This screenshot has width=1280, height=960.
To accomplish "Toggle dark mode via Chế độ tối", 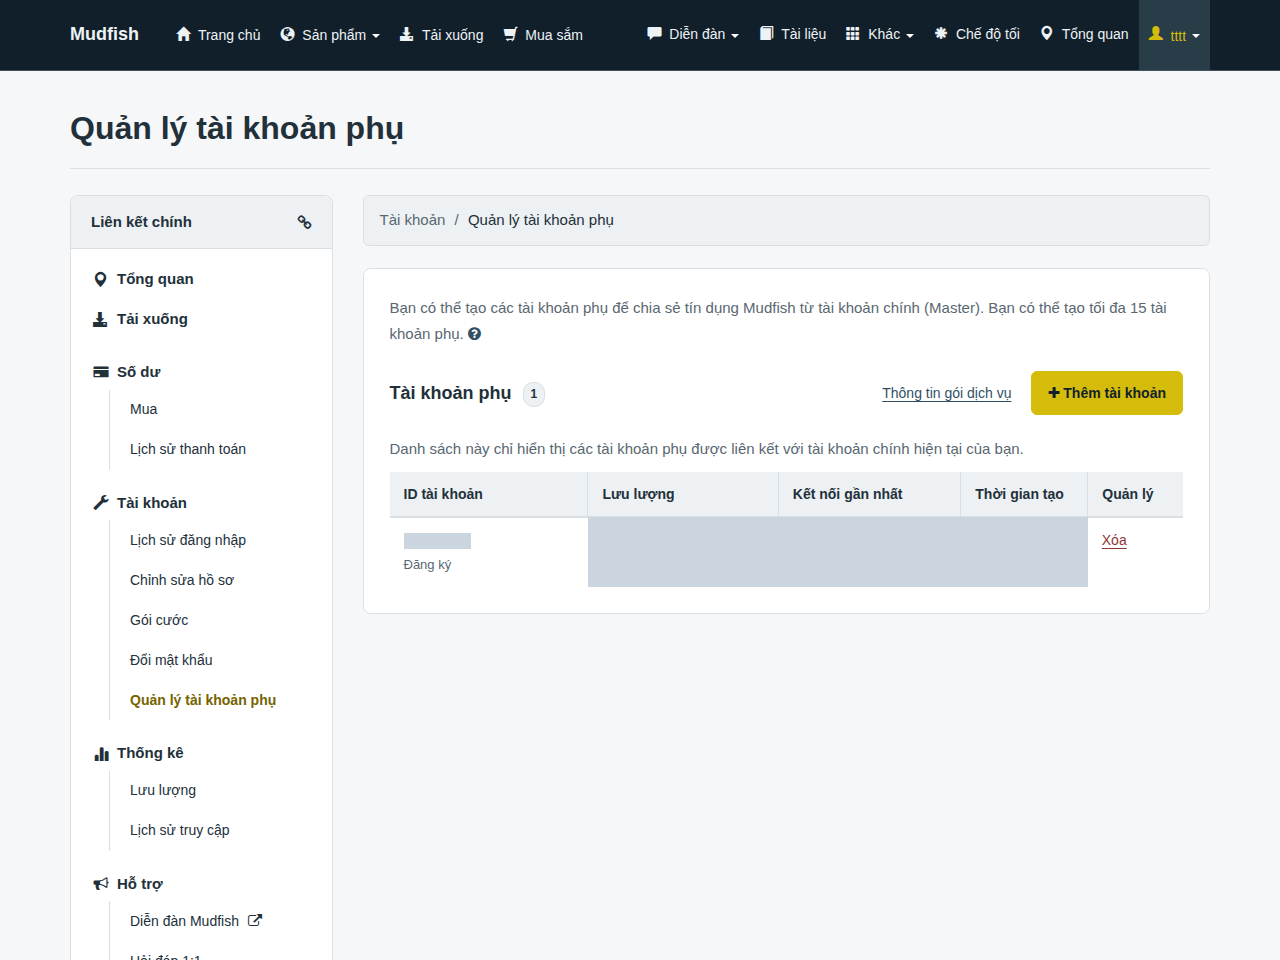I will click(977, 34).
